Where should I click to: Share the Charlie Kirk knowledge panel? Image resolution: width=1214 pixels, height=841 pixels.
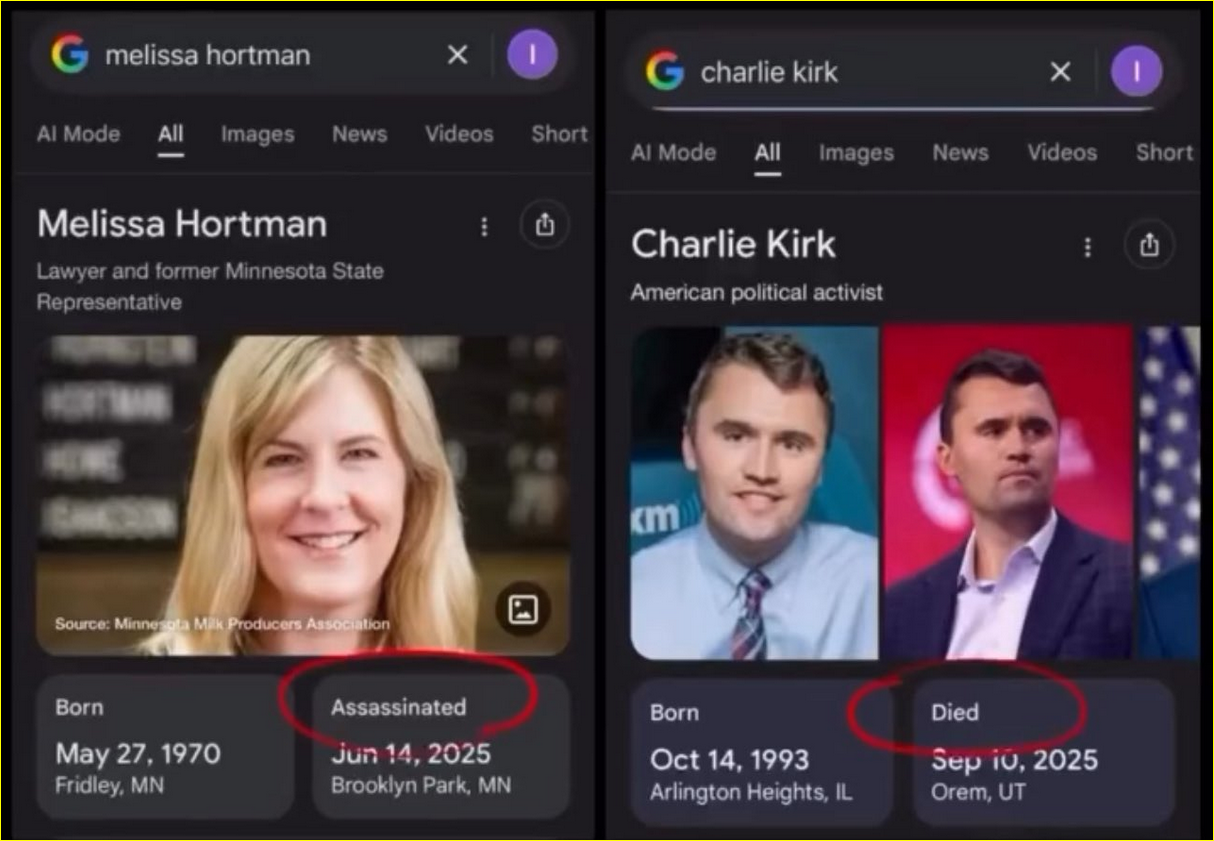[x=1150, y=245]
